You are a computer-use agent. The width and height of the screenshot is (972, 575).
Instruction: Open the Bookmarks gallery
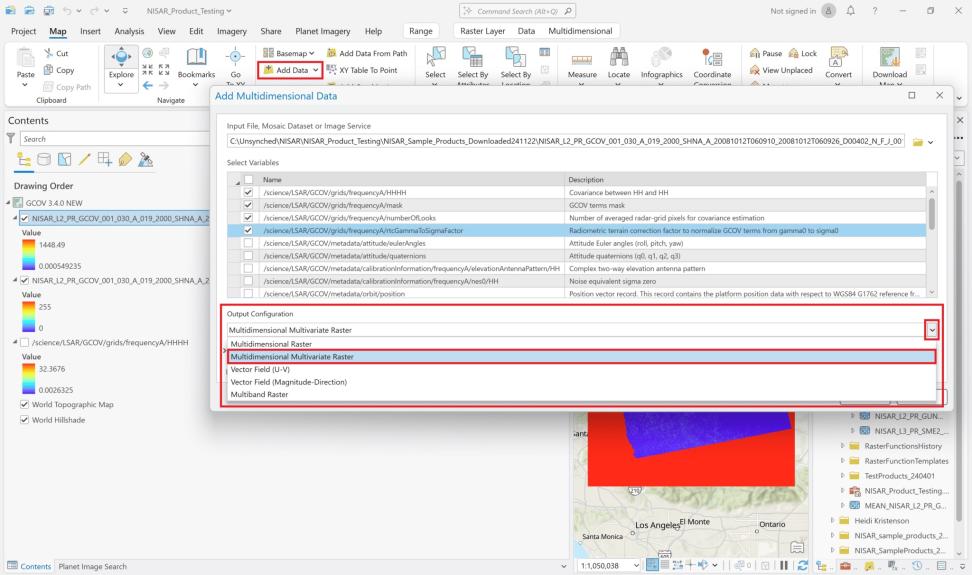(x=196, y=64)
